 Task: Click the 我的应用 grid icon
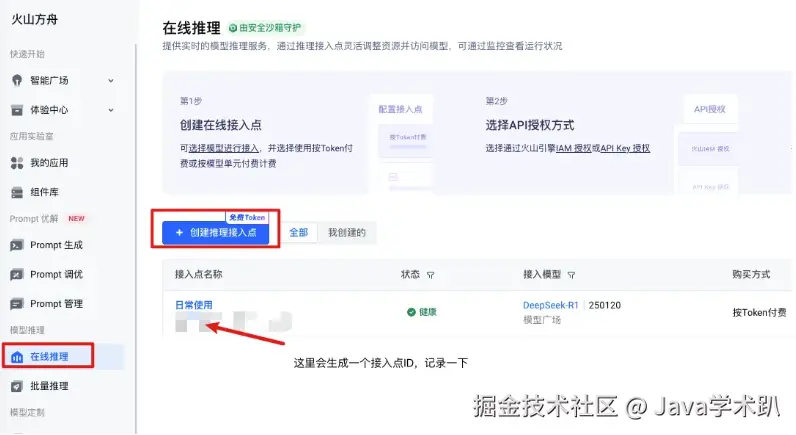click(17, 162)
